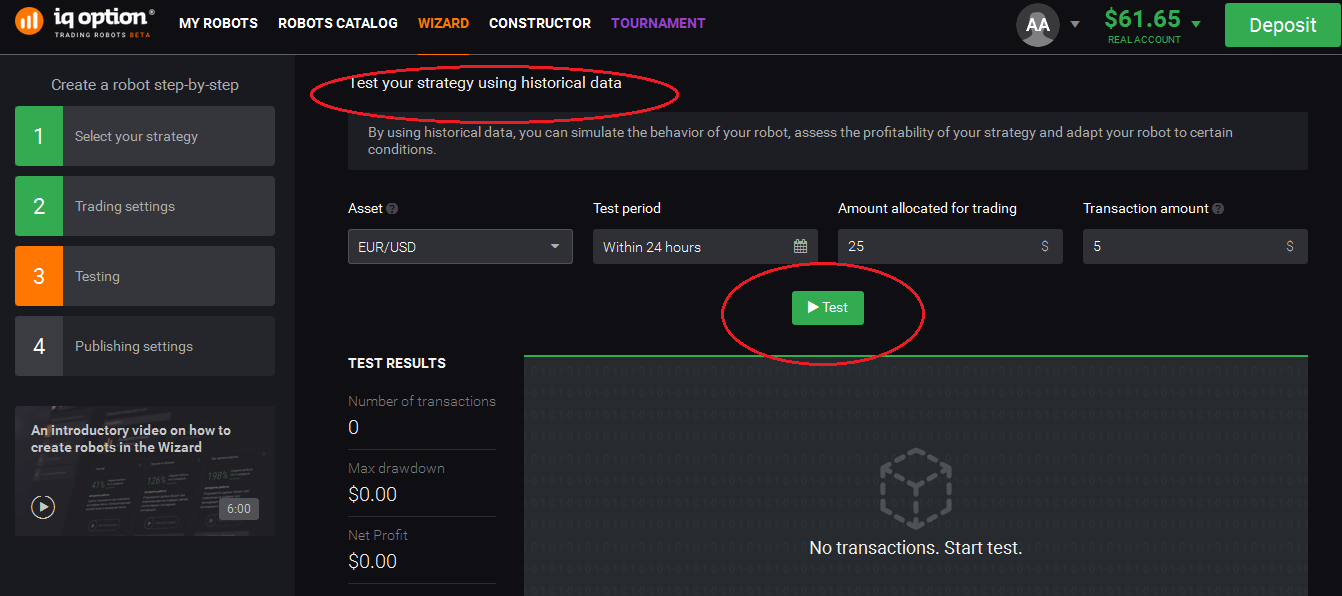1342x596 pixels.
Task: Click the Amount allocated for trading field
Action: point(950,246)
